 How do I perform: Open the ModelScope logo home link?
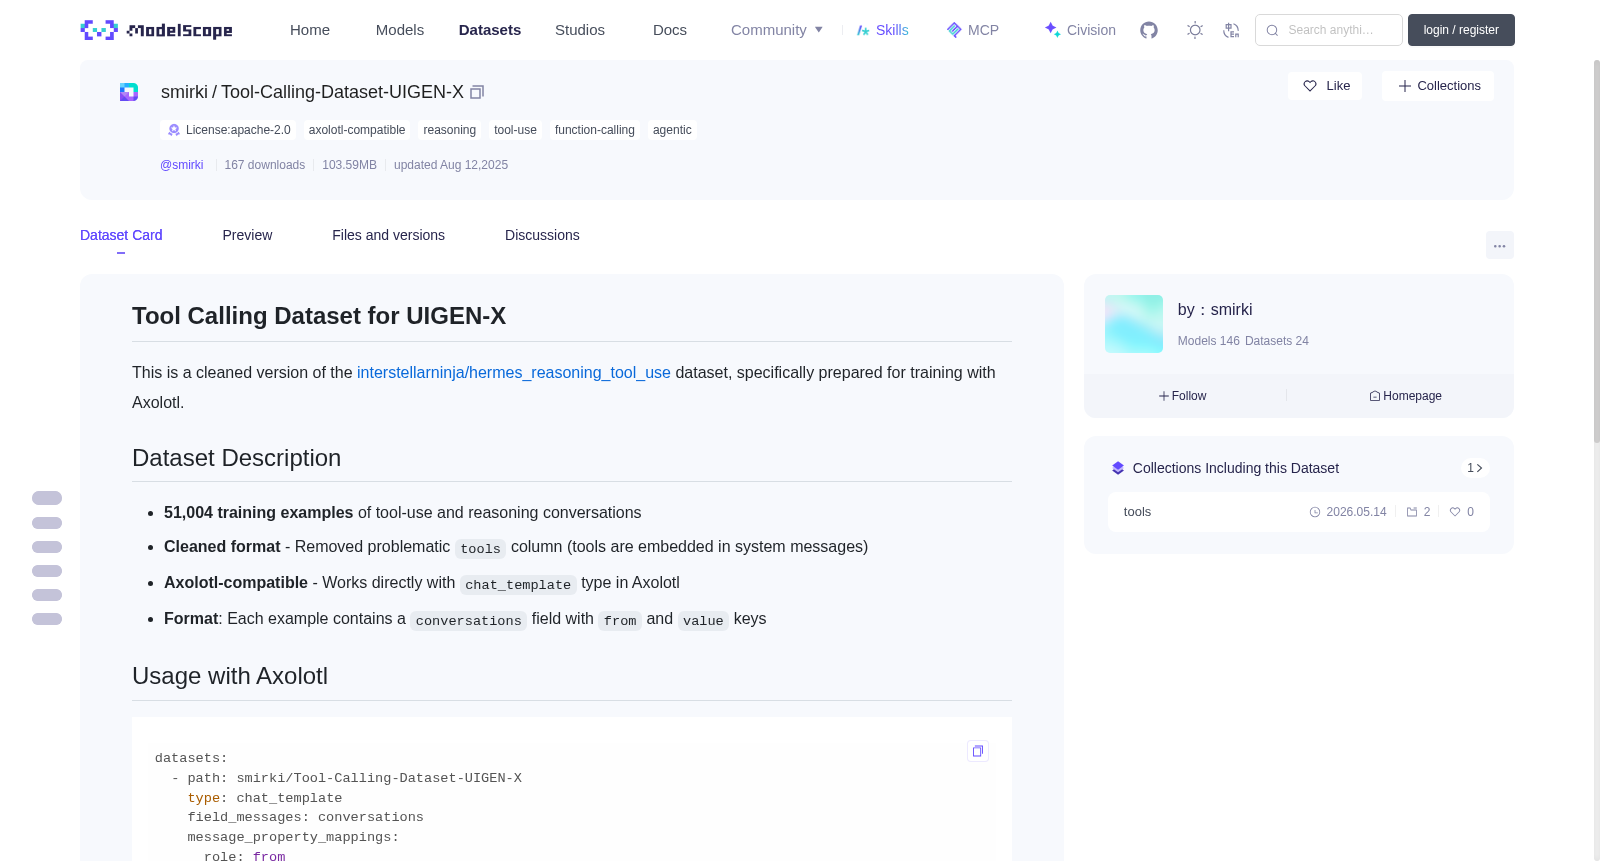pos(156,30)
